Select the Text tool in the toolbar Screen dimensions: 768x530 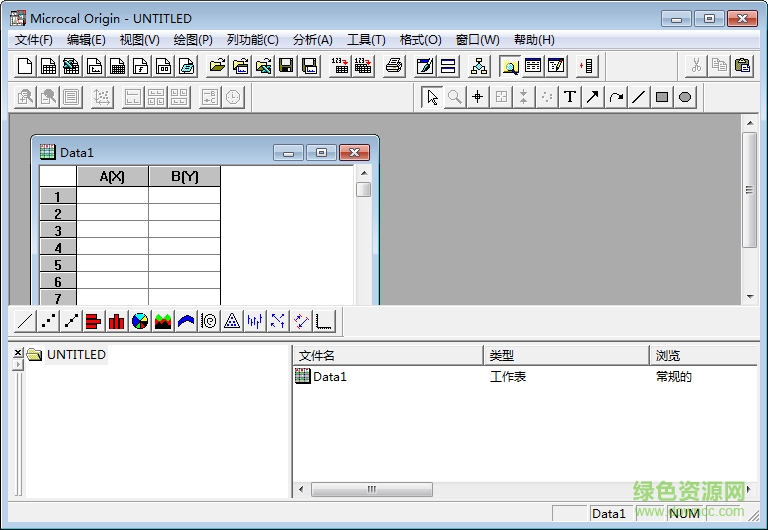tap(570, 97)
